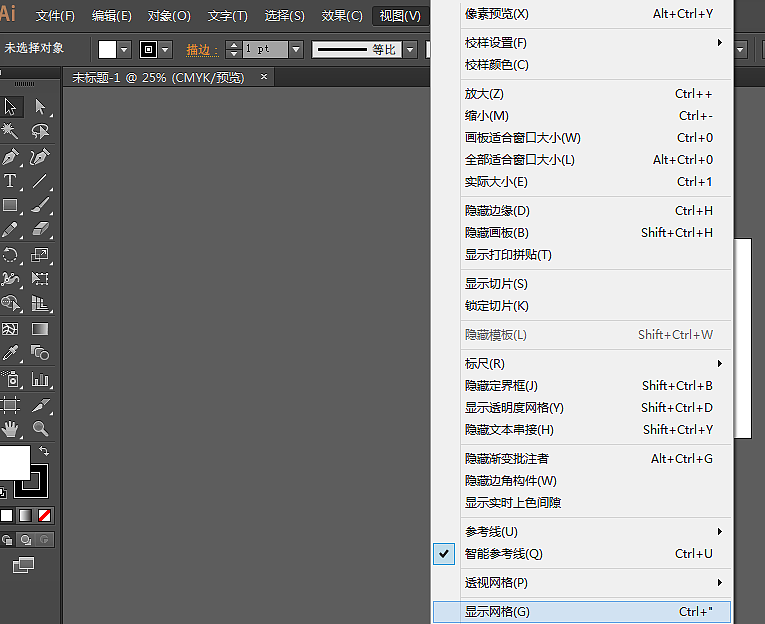Enable Draw Normal mode
Screen dimensions: 765x624
point(7,540)
